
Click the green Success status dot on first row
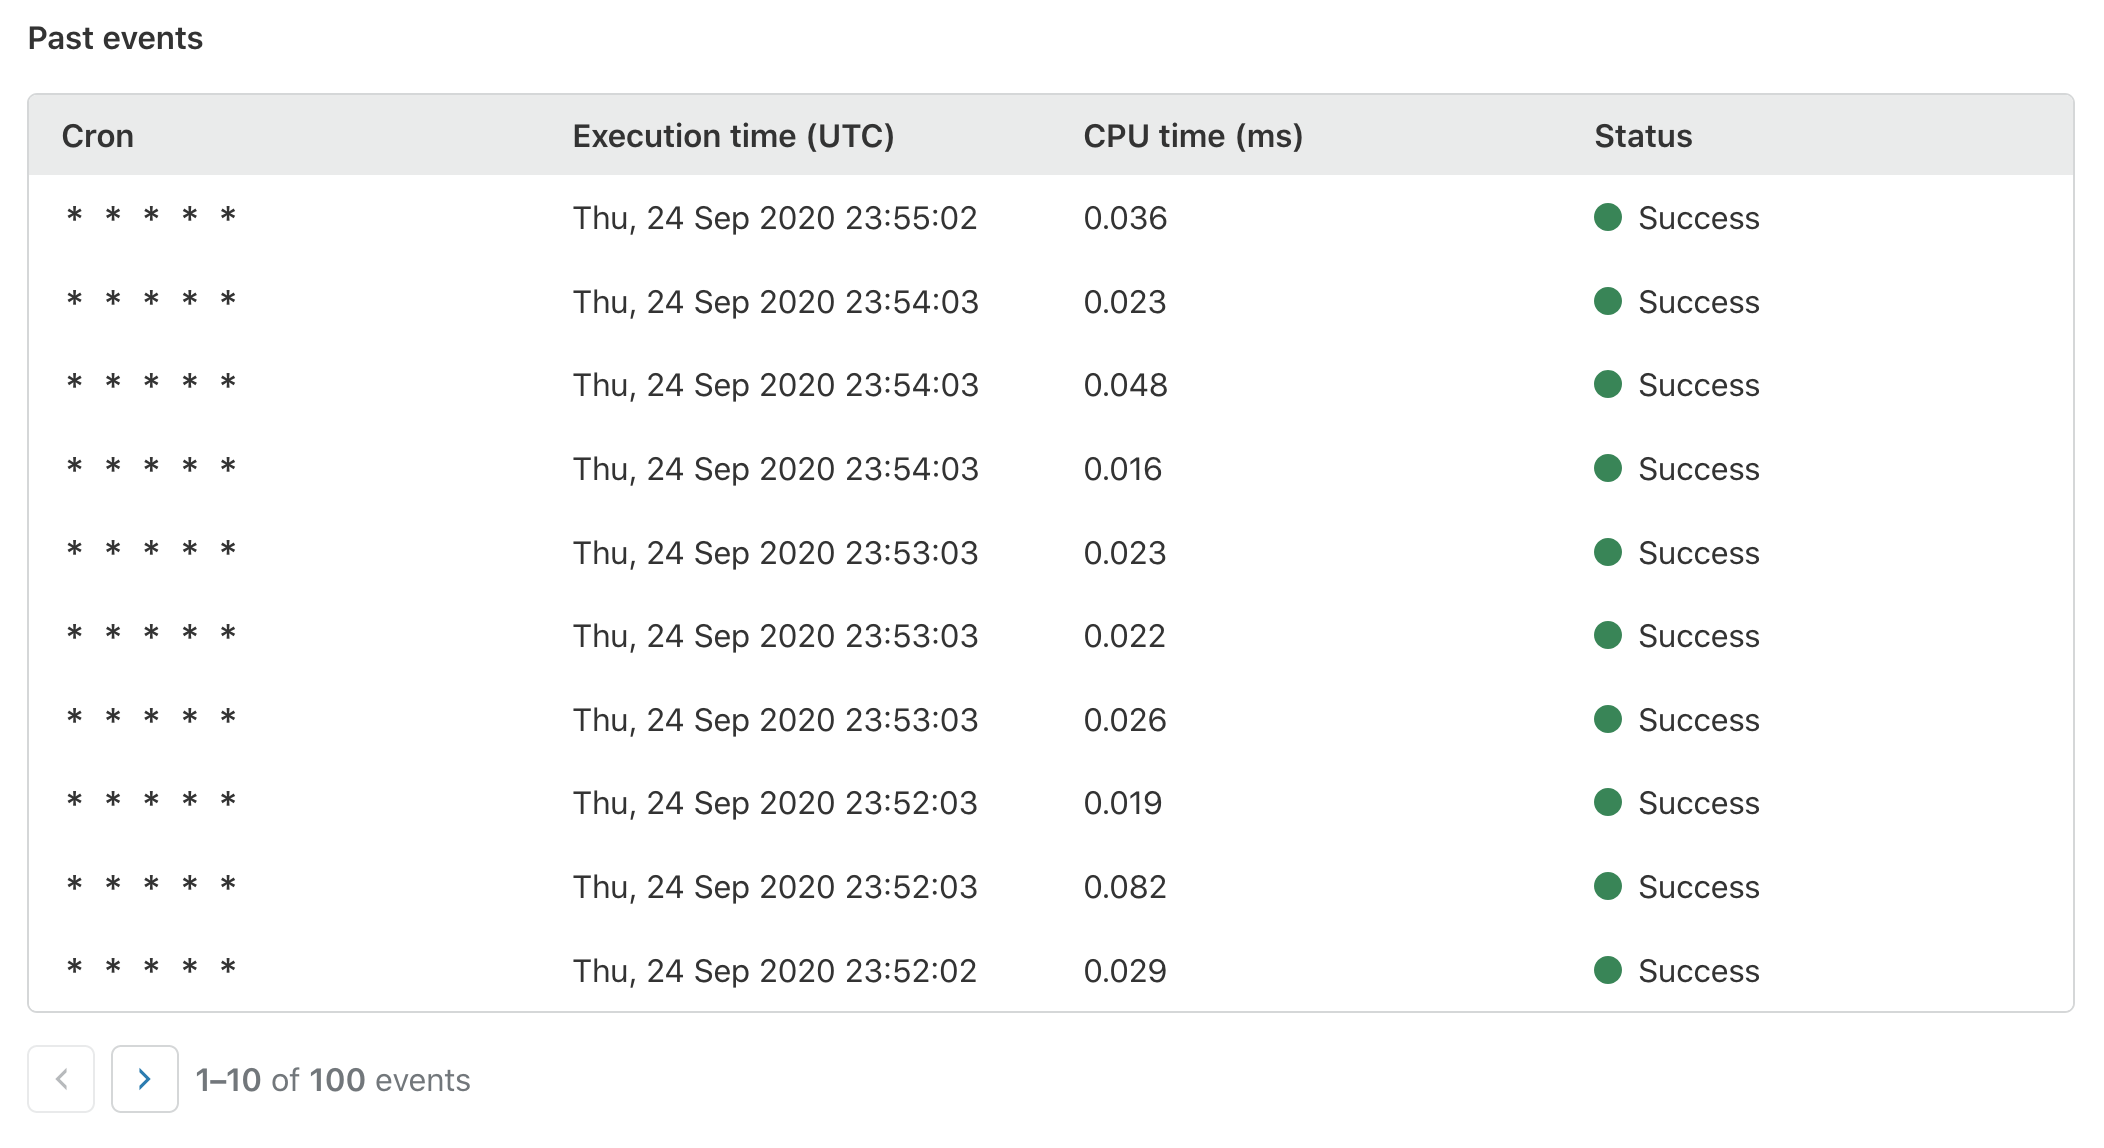(x=1608, y=216)
